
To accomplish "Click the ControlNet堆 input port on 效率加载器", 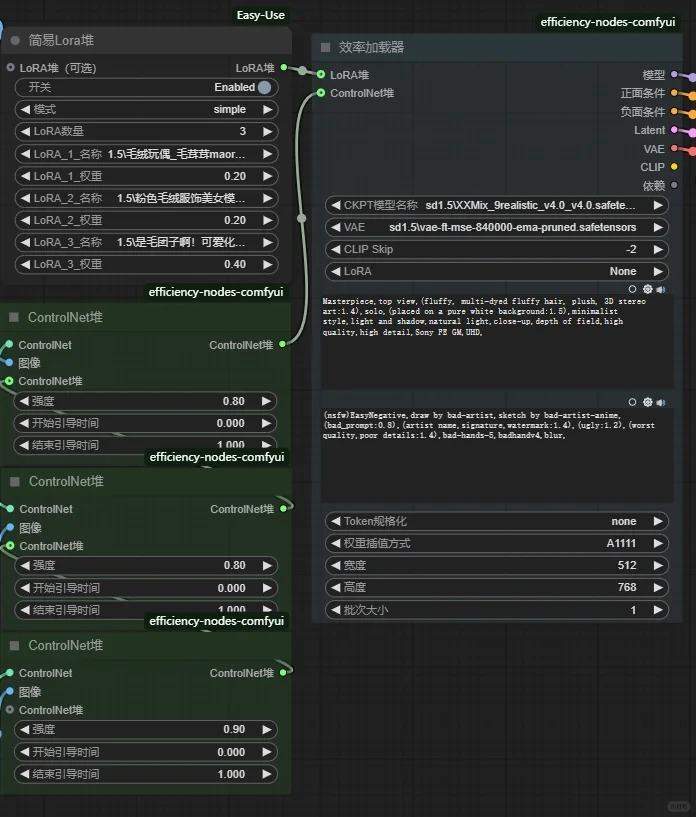I will click(321, 93).
